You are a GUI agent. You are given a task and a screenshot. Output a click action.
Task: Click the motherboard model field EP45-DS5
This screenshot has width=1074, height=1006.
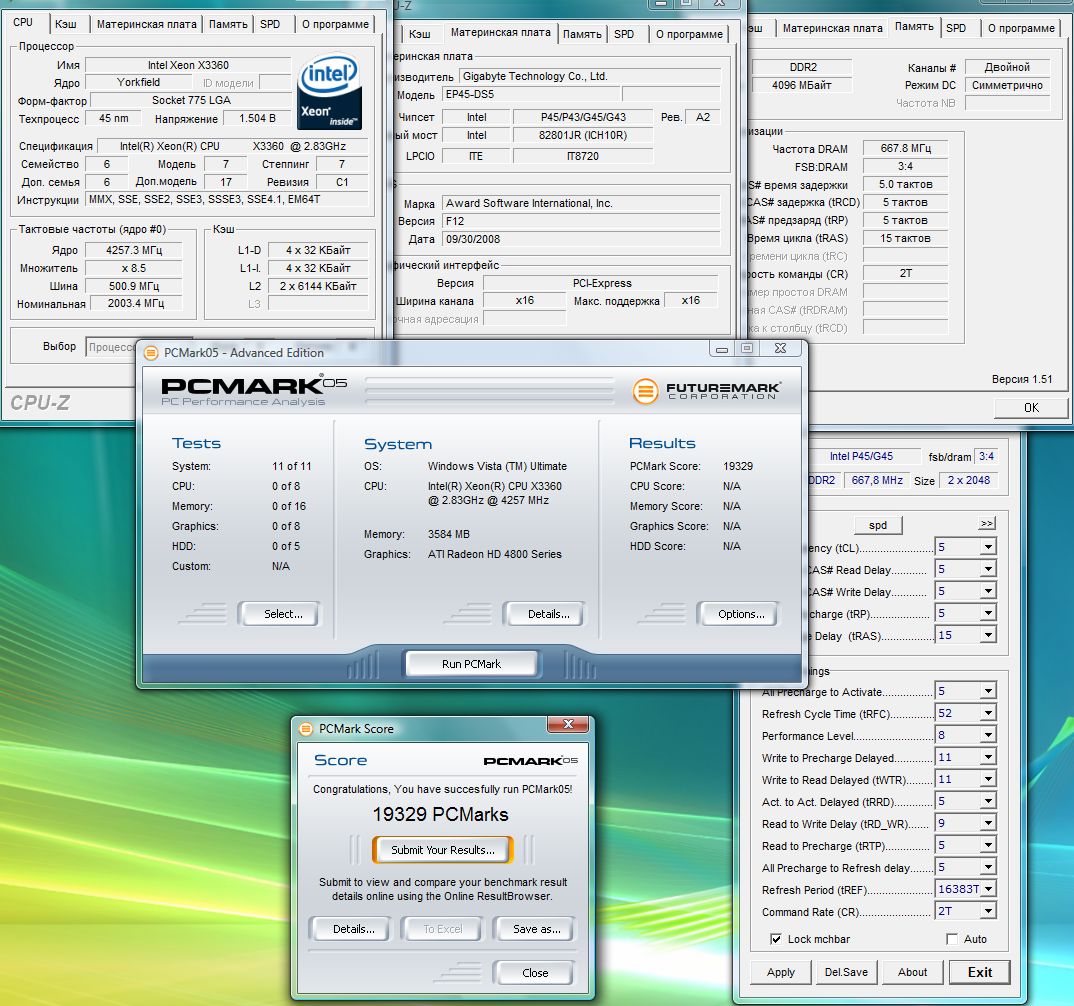pyautogui.click(x=531, y=95)
